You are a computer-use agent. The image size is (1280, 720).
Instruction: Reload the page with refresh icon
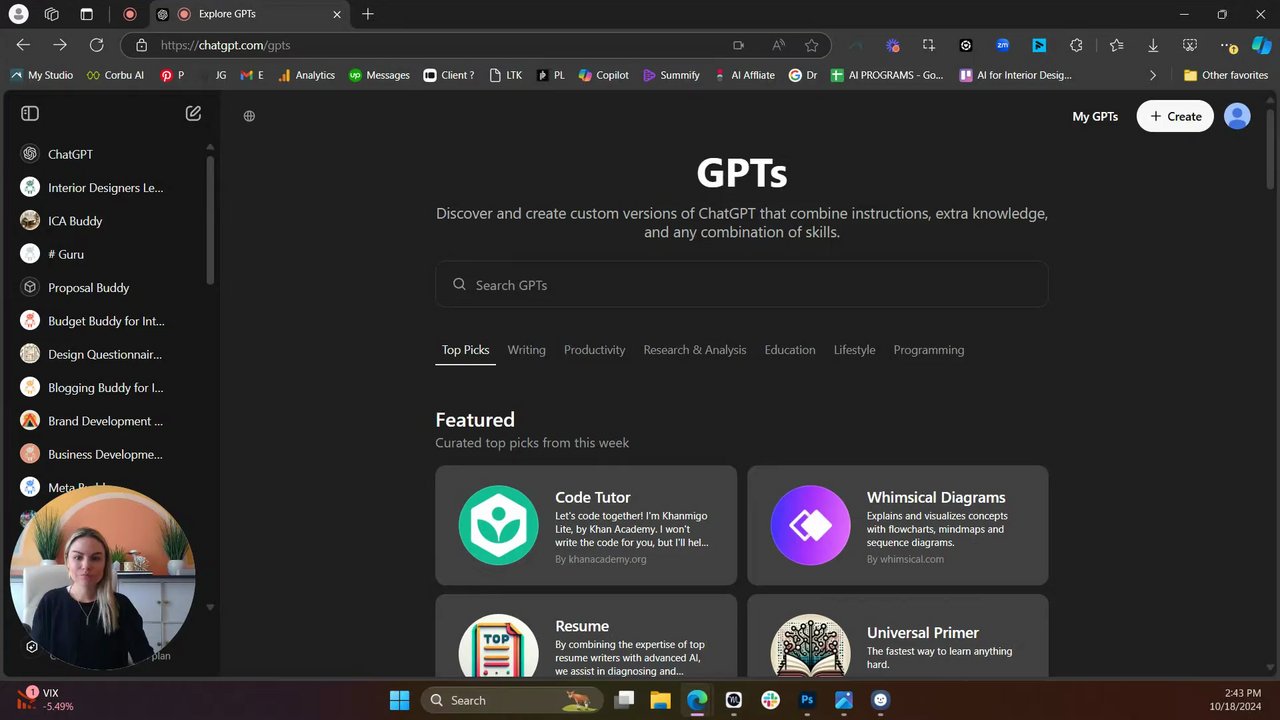click(96, 45)
